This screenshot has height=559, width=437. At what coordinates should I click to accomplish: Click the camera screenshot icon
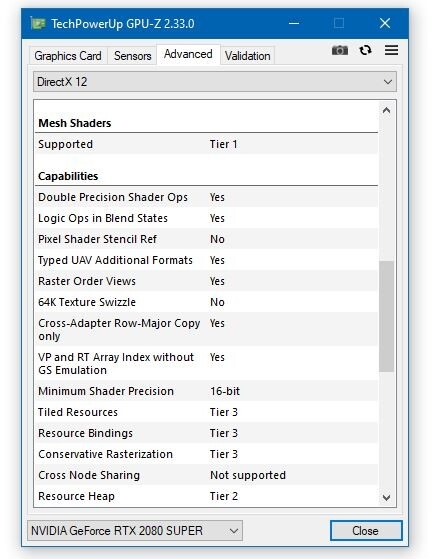point(340,50)
